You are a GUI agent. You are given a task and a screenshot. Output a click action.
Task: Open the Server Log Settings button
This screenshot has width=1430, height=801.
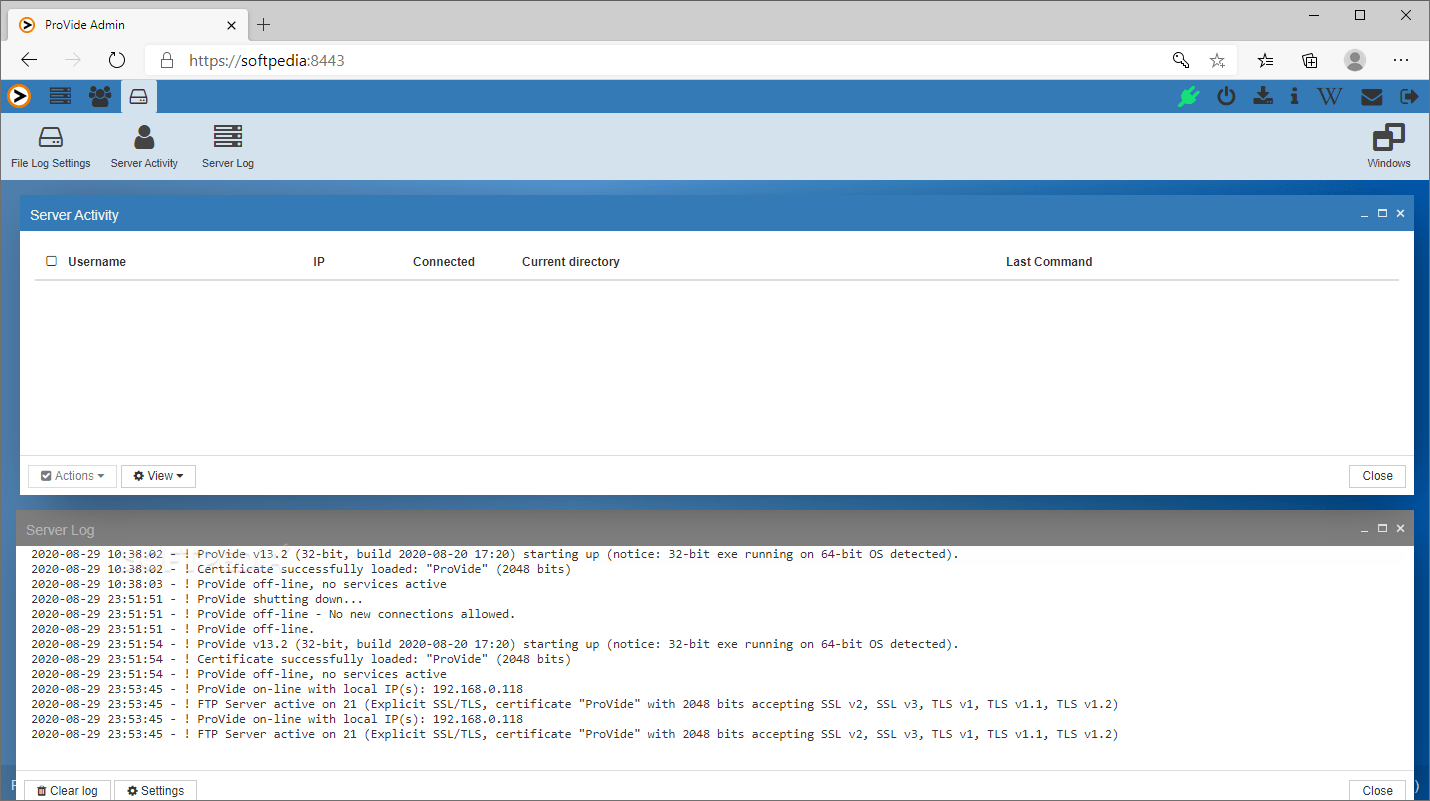156,790
